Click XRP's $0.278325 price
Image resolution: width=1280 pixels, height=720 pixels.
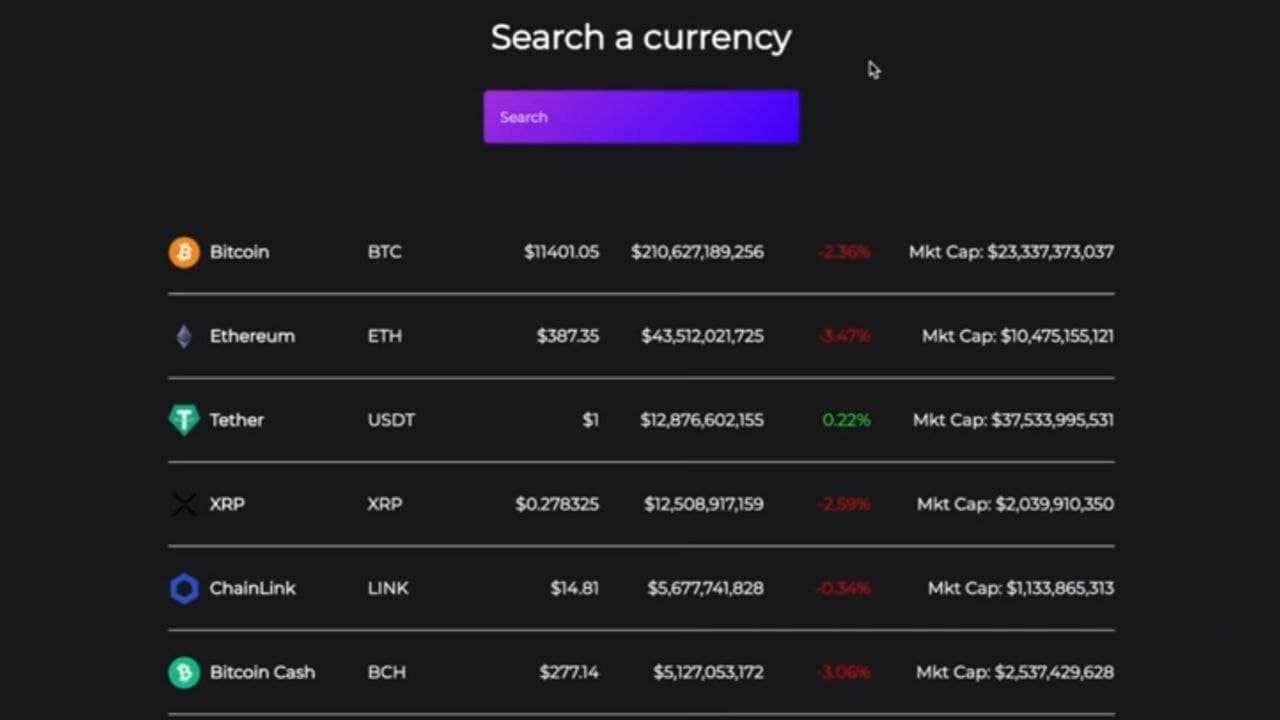point(557,504)
